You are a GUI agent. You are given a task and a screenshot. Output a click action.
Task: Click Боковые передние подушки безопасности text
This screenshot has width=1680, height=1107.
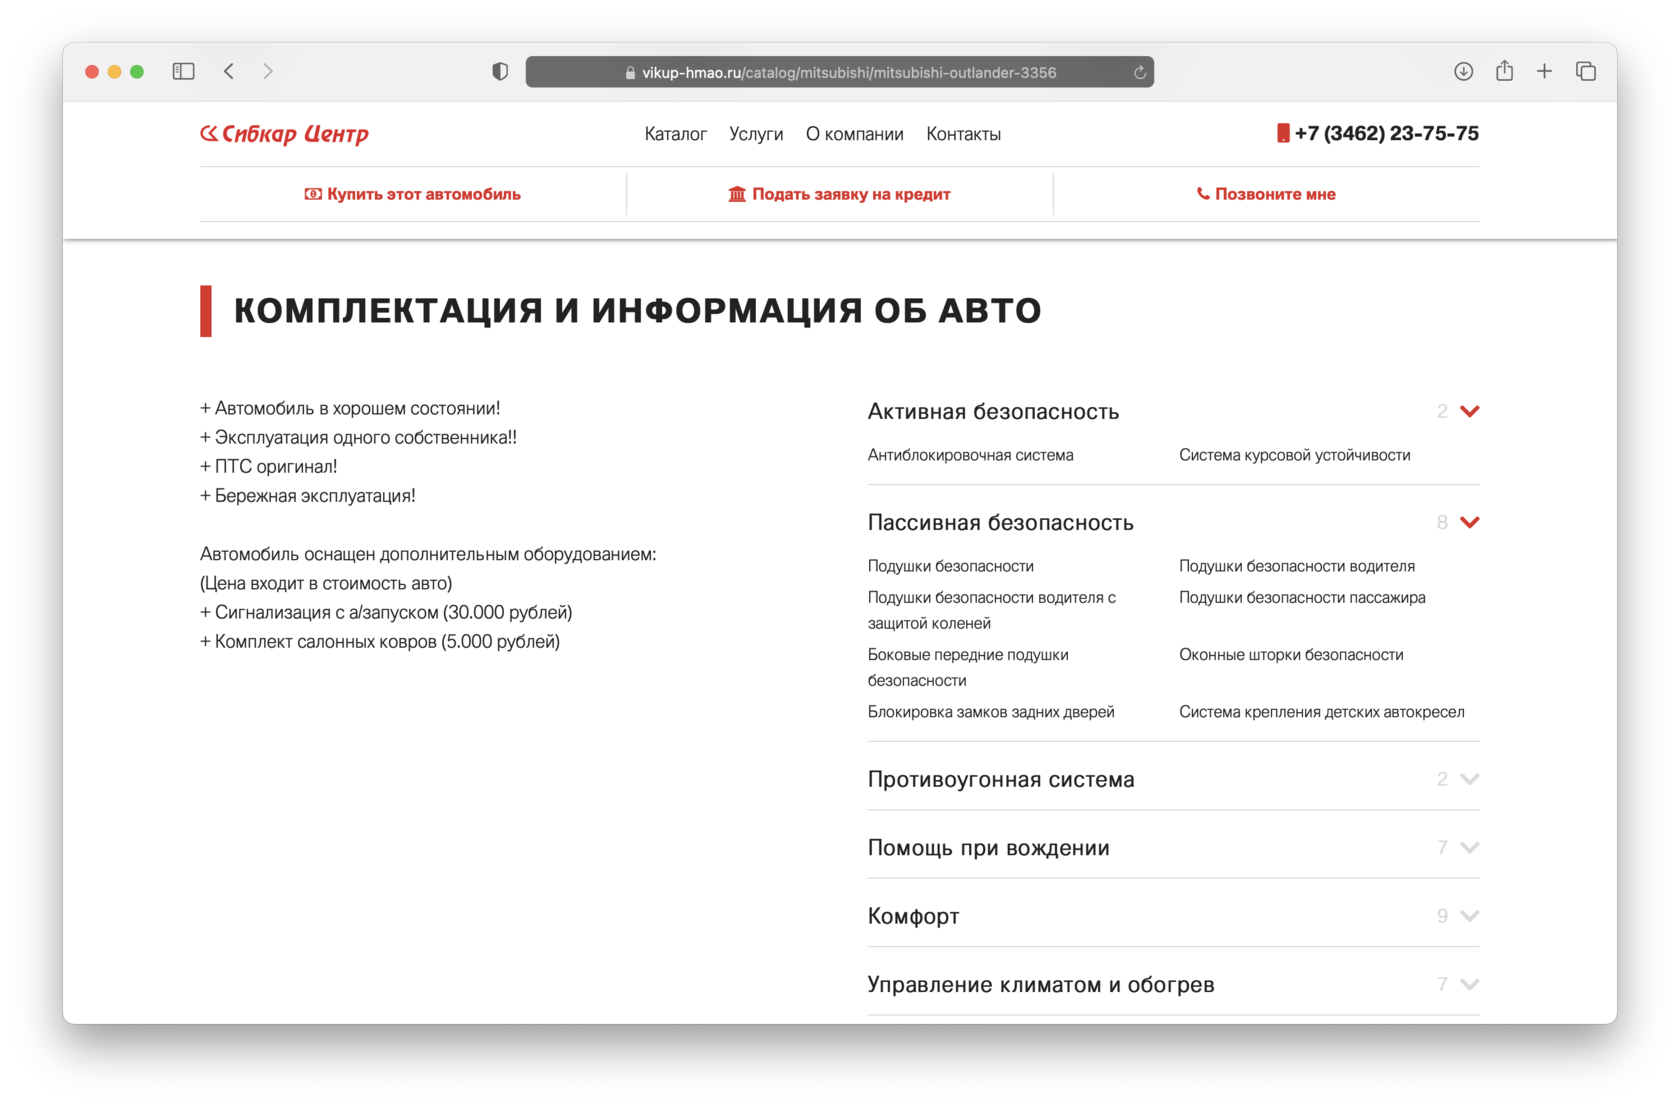pos(968,667)
